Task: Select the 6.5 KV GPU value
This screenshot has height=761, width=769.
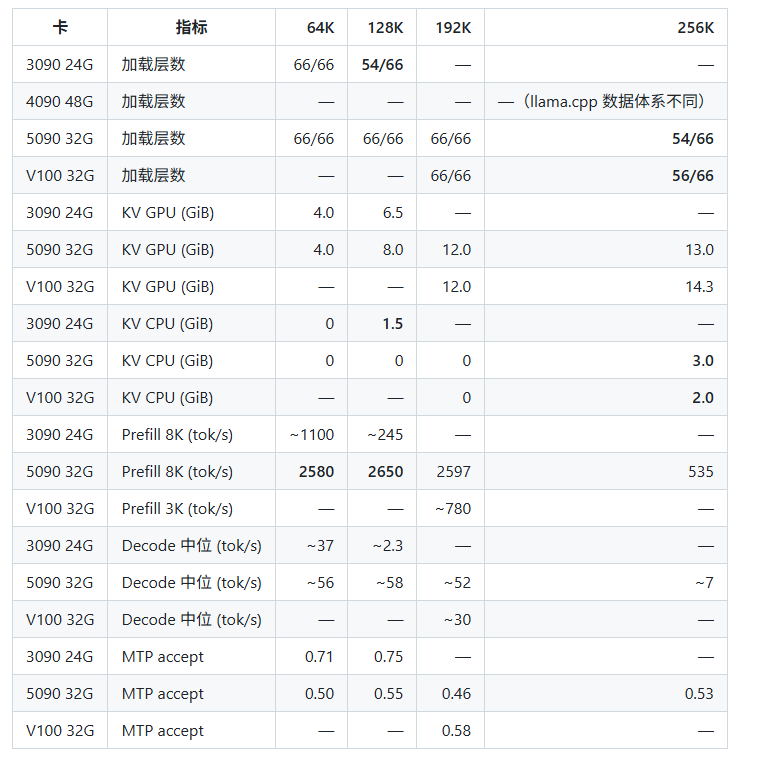Action: pos(393,213)
